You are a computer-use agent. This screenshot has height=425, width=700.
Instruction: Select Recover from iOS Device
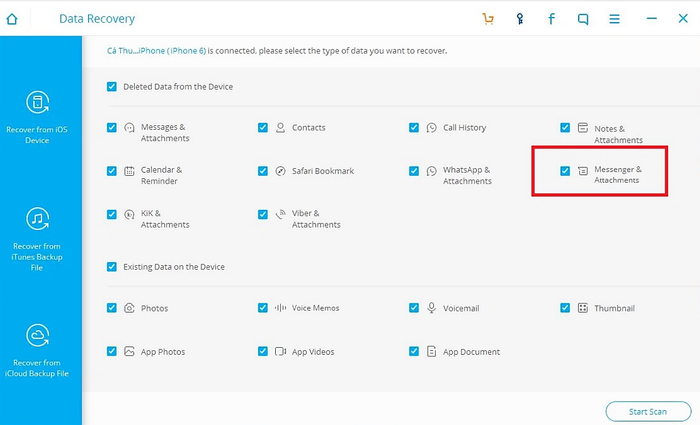coord(37,117)
